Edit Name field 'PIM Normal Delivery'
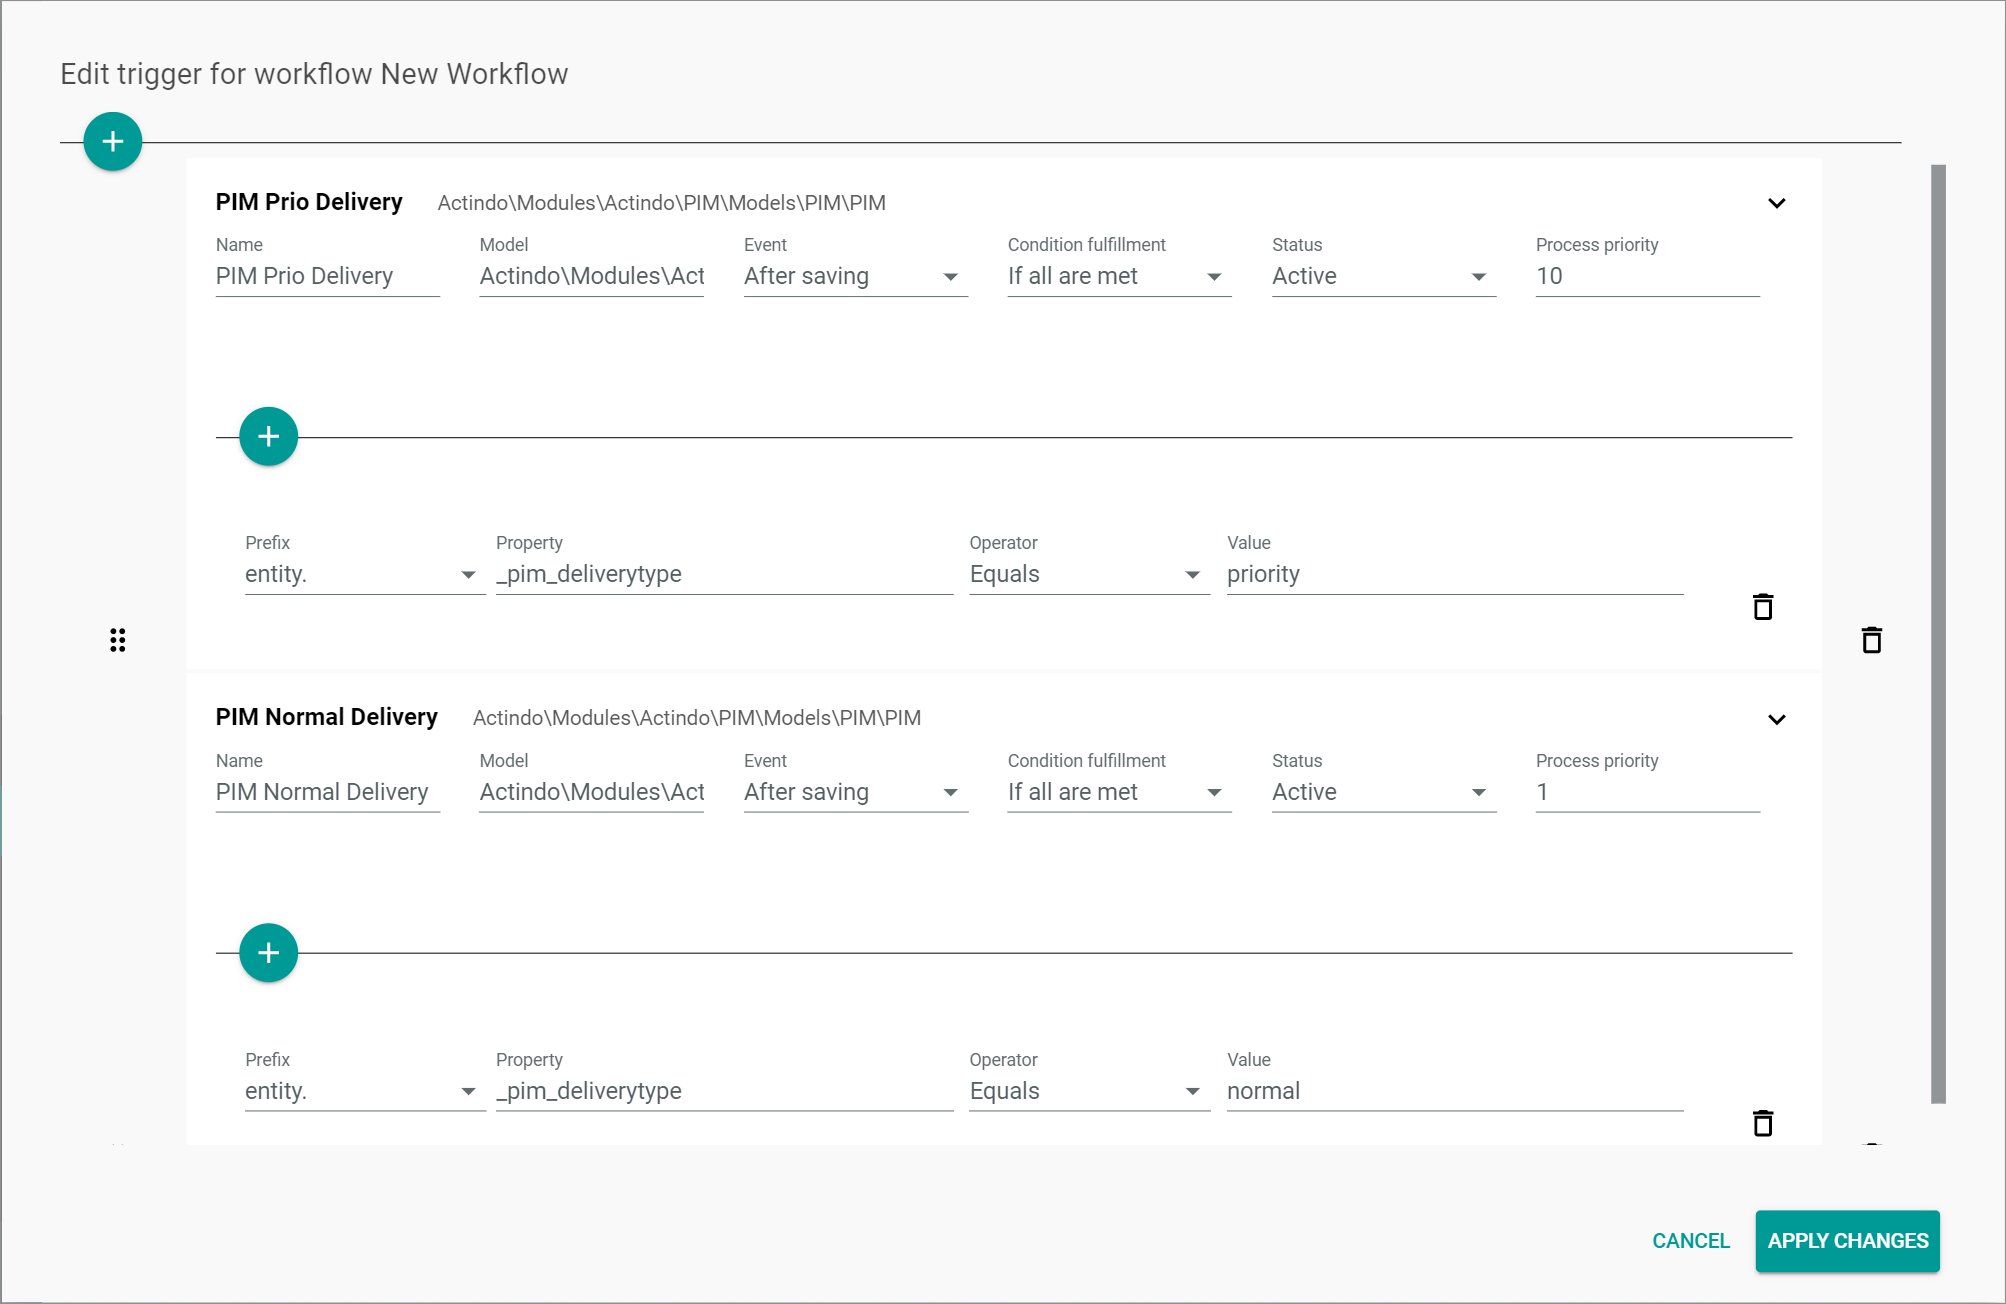 (x=328, y=792)
